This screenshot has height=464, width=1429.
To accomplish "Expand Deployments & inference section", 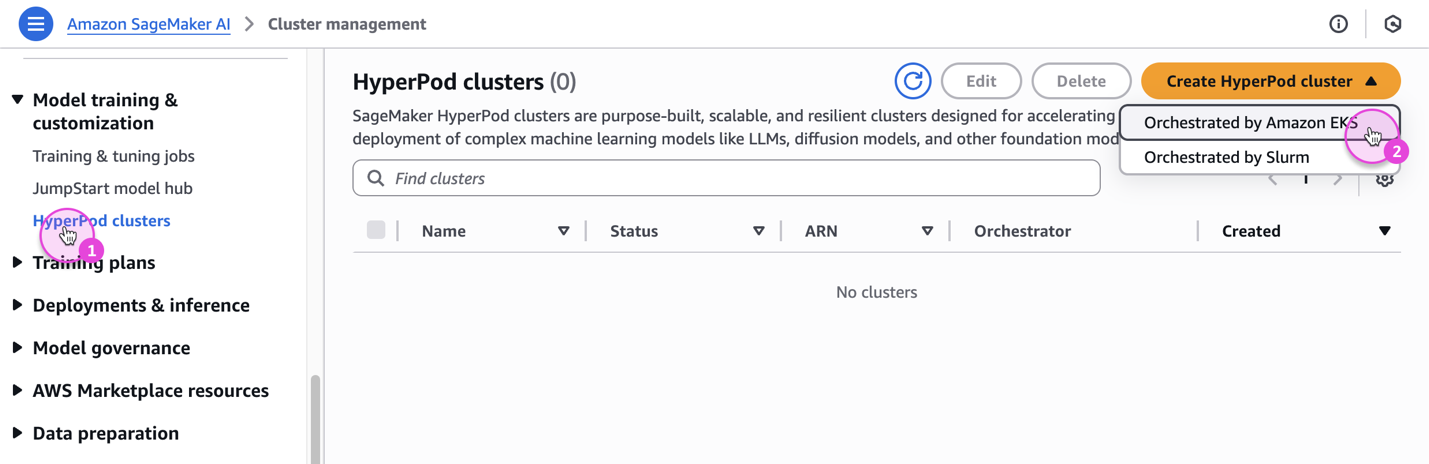I will tap(17, 305).
